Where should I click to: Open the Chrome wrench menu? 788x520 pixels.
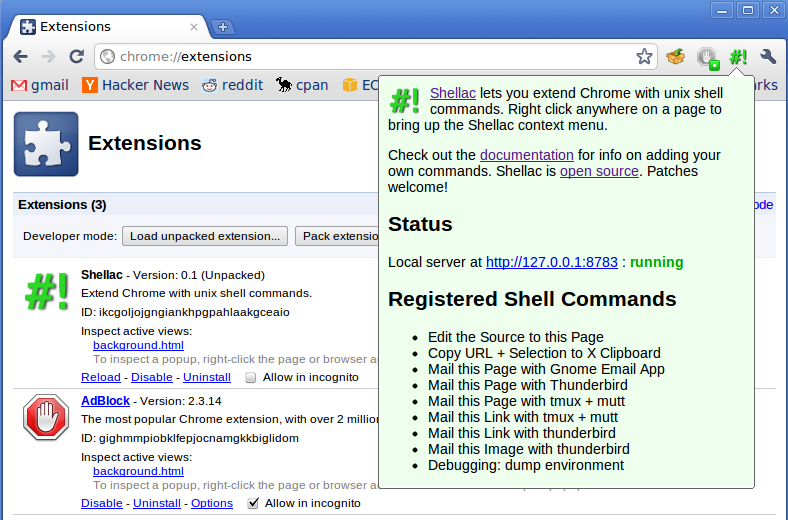768,56
